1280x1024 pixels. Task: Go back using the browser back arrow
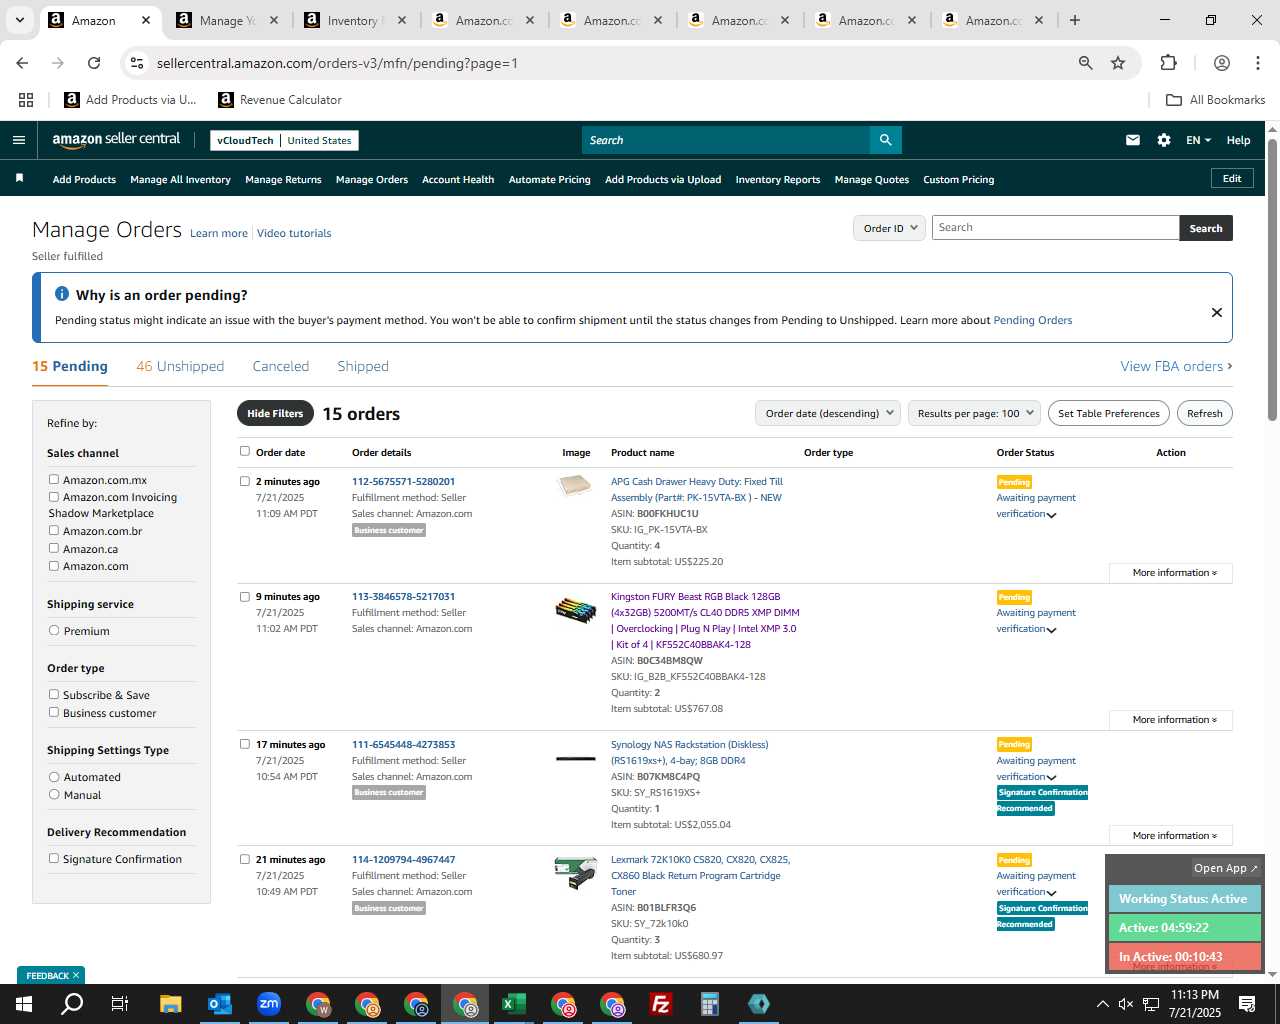[22, 63]
